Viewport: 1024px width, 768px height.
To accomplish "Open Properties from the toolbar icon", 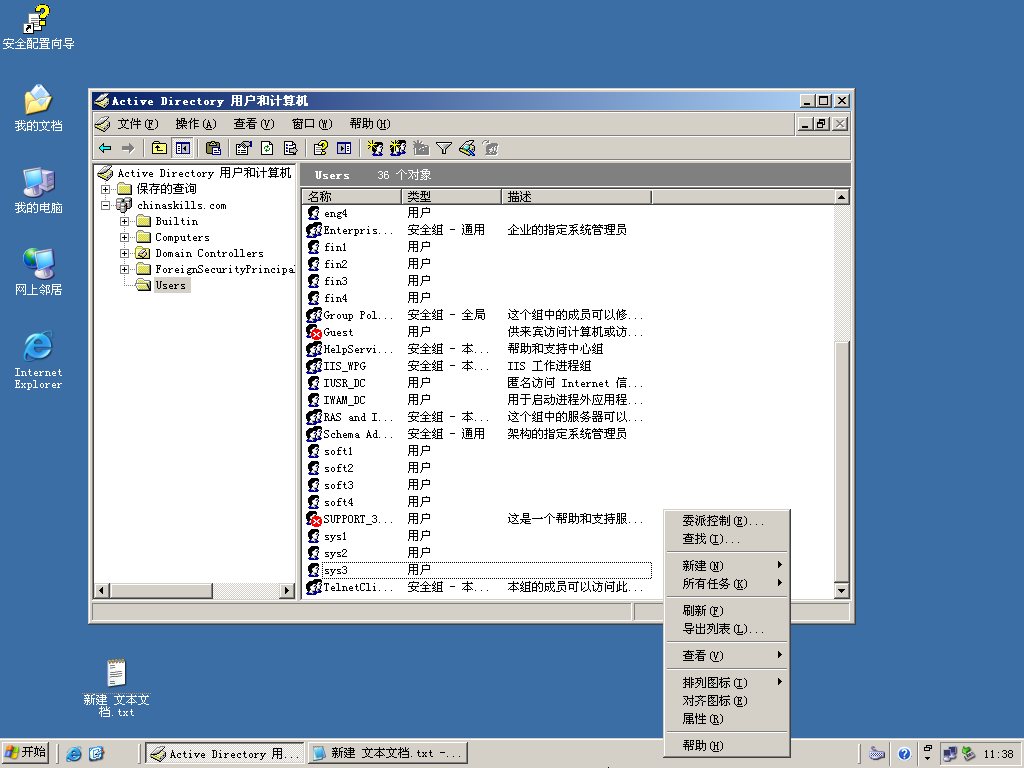I will tap(244, 148).
